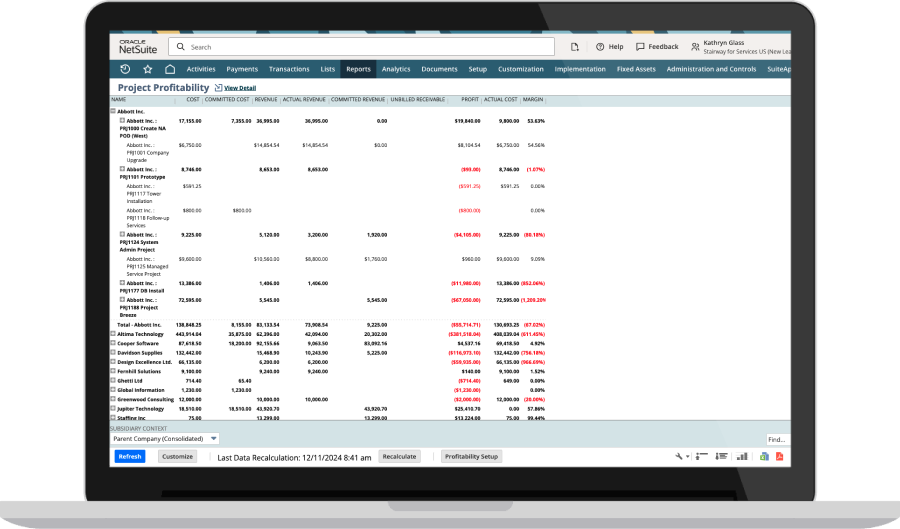Viewport: 900px width, 529px height.
Task: Open the wrench options icon
Action: [x=678, y=456]
